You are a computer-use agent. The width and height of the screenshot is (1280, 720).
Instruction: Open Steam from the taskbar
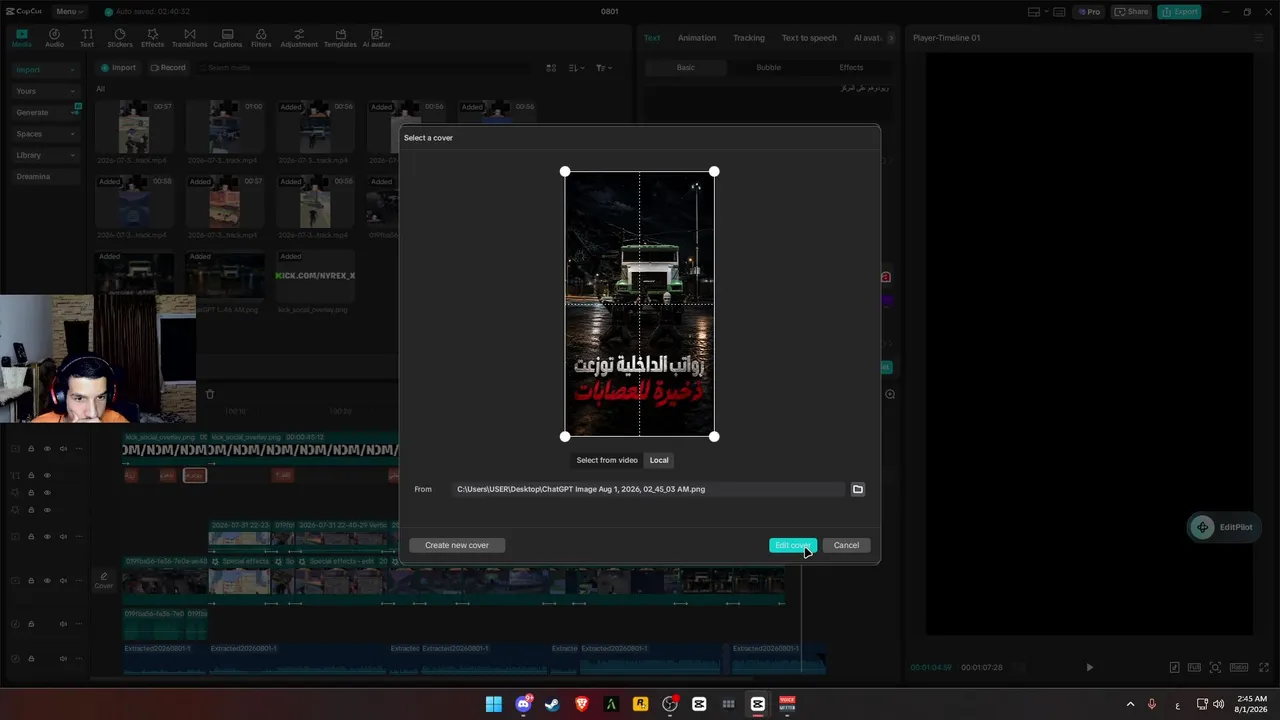point(552,704)
